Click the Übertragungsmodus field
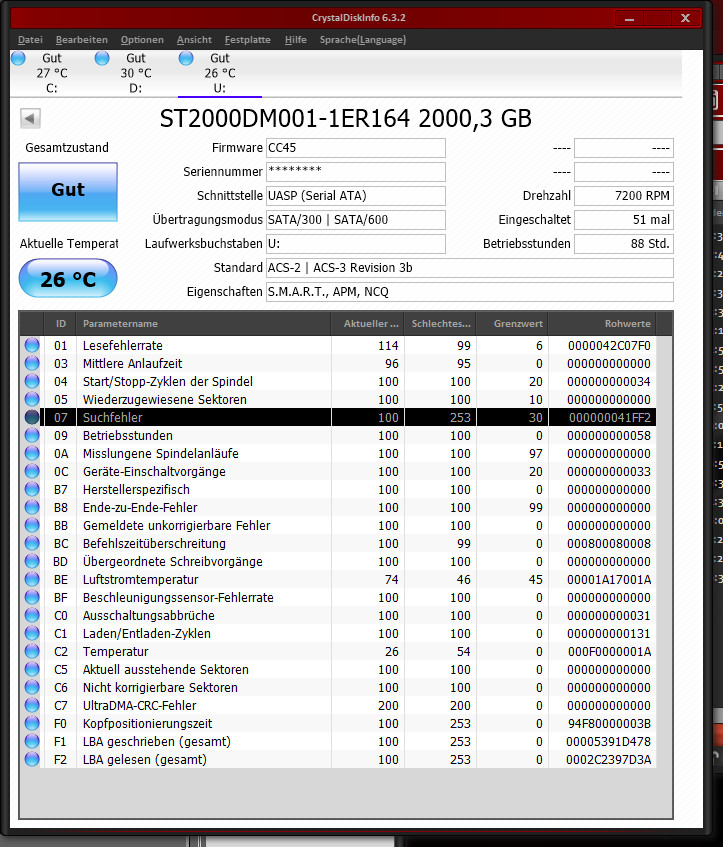The image size is (723, 847). [x=356, y=220]
